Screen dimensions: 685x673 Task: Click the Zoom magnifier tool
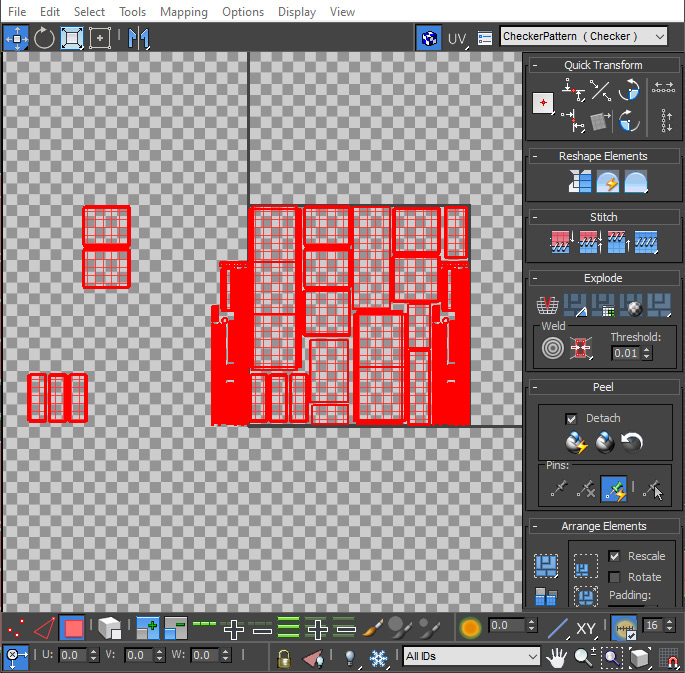(584, 657)
